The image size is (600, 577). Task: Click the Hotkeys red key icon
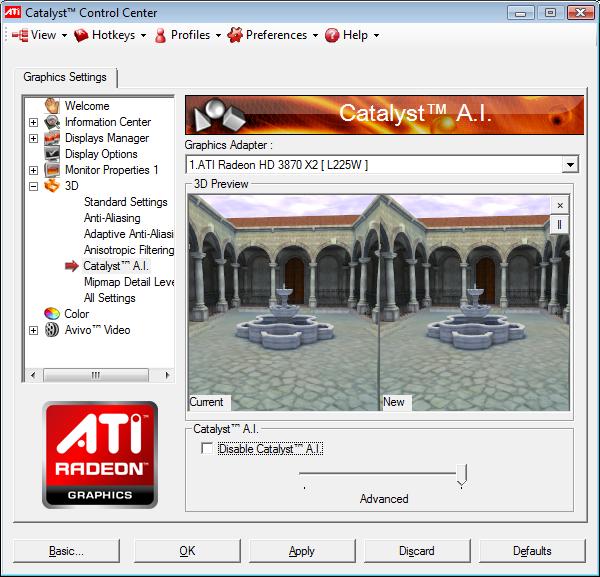pos(81,36)
